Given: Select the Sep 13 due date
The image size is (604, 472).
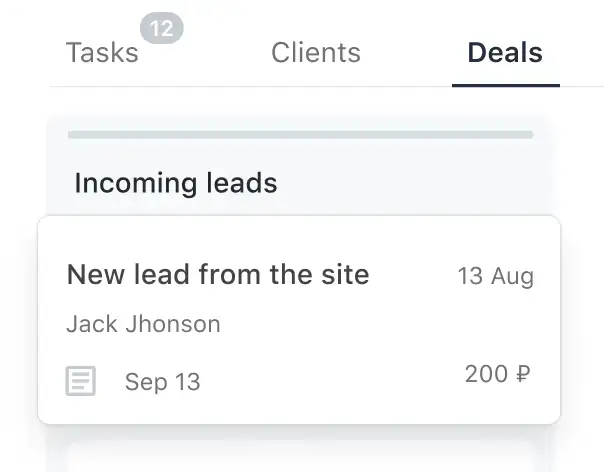Looking at the screenshot, I should pos(162,382).
